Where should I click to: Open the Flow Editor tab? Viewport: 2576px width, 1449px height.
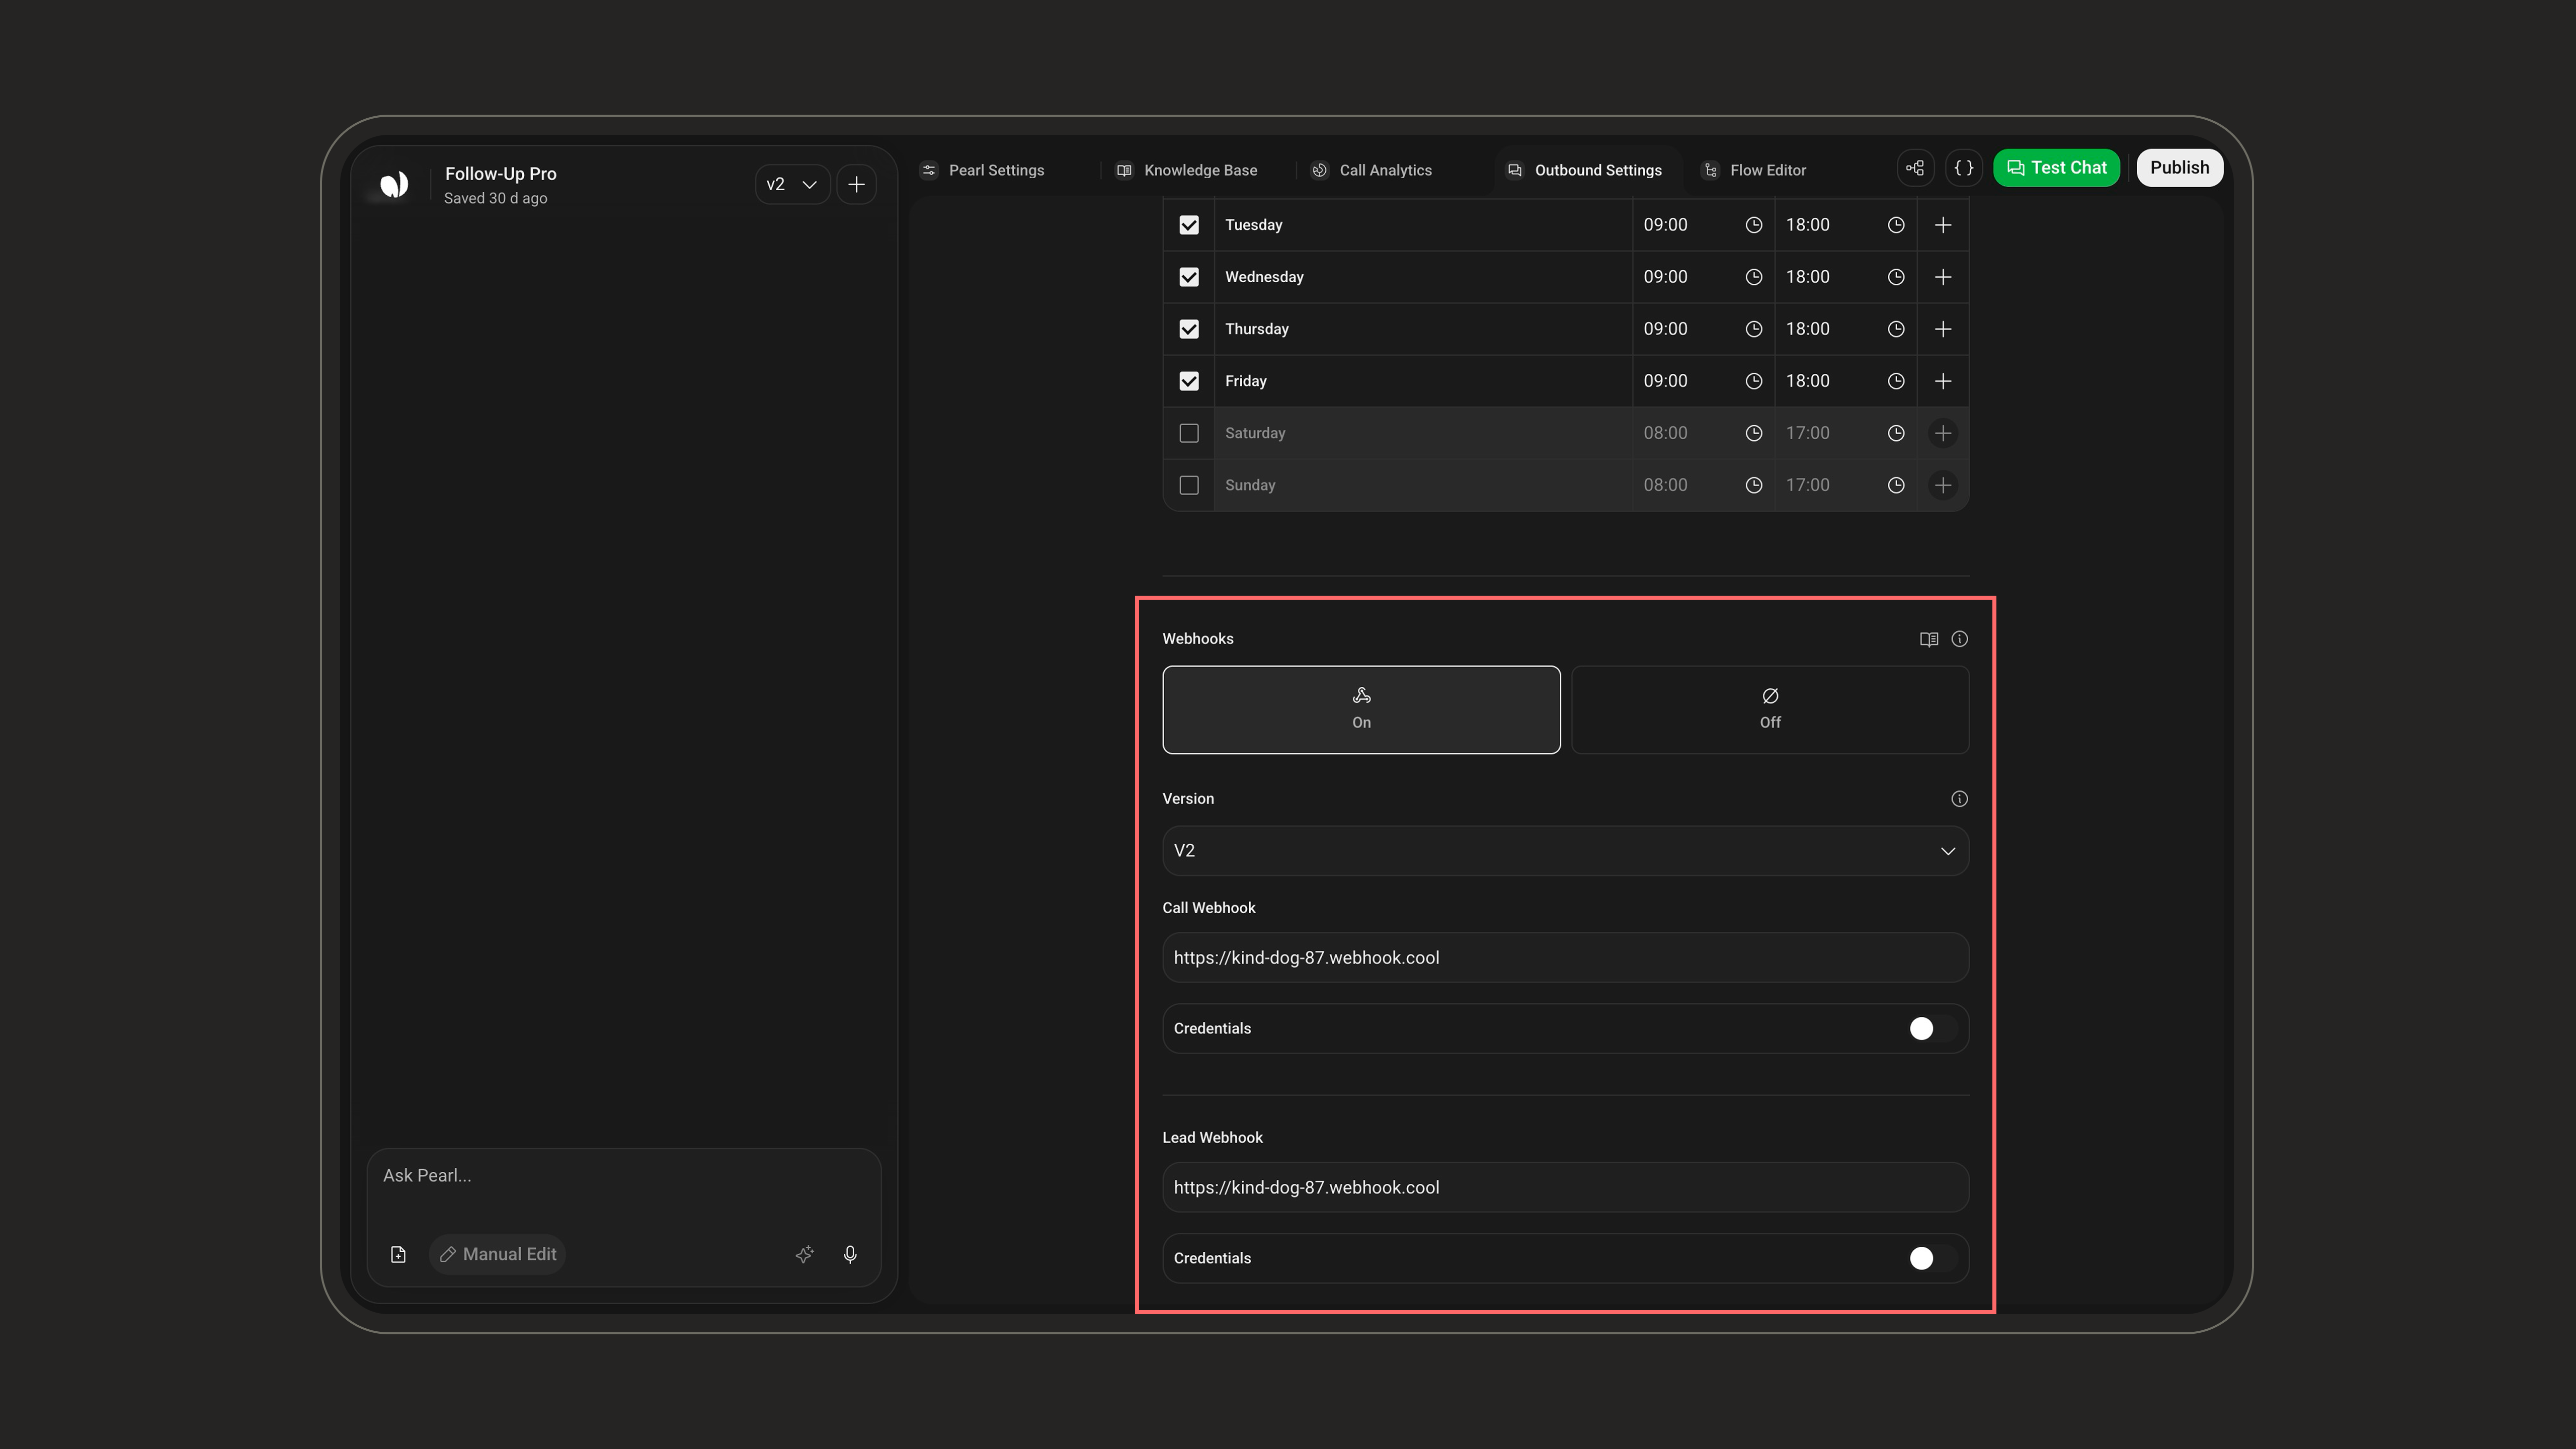(x=1755, y=170)
